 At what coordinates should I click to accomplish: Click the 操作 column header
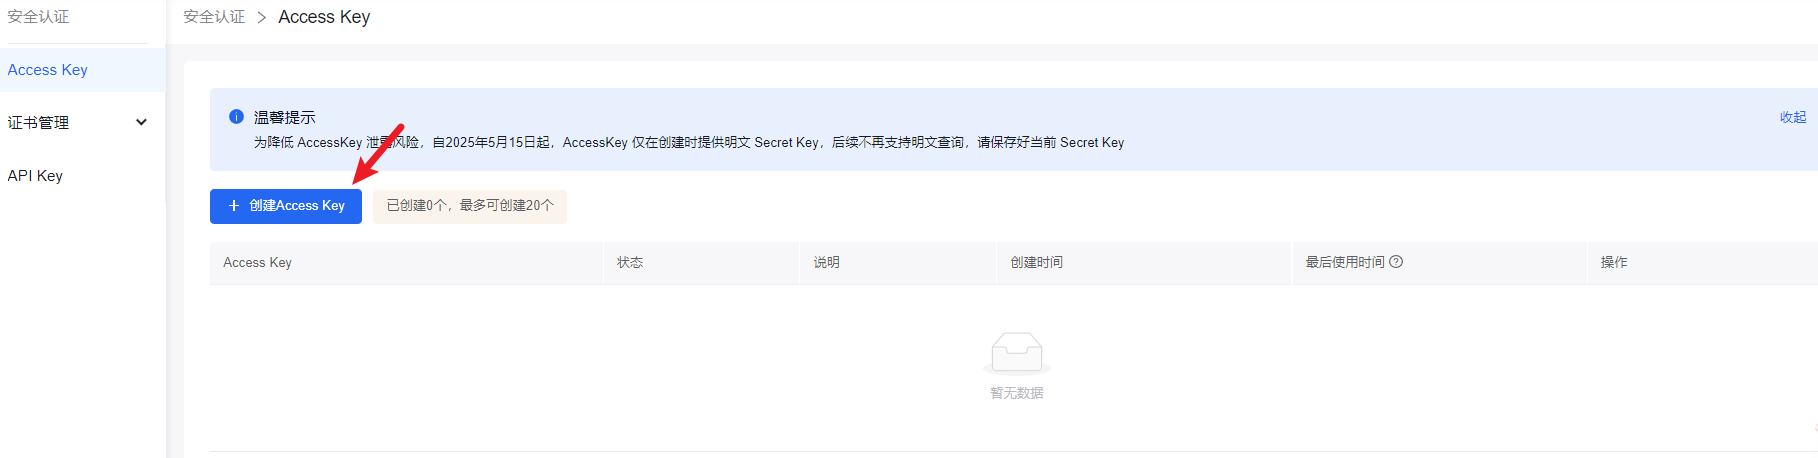click(1613, 263)
